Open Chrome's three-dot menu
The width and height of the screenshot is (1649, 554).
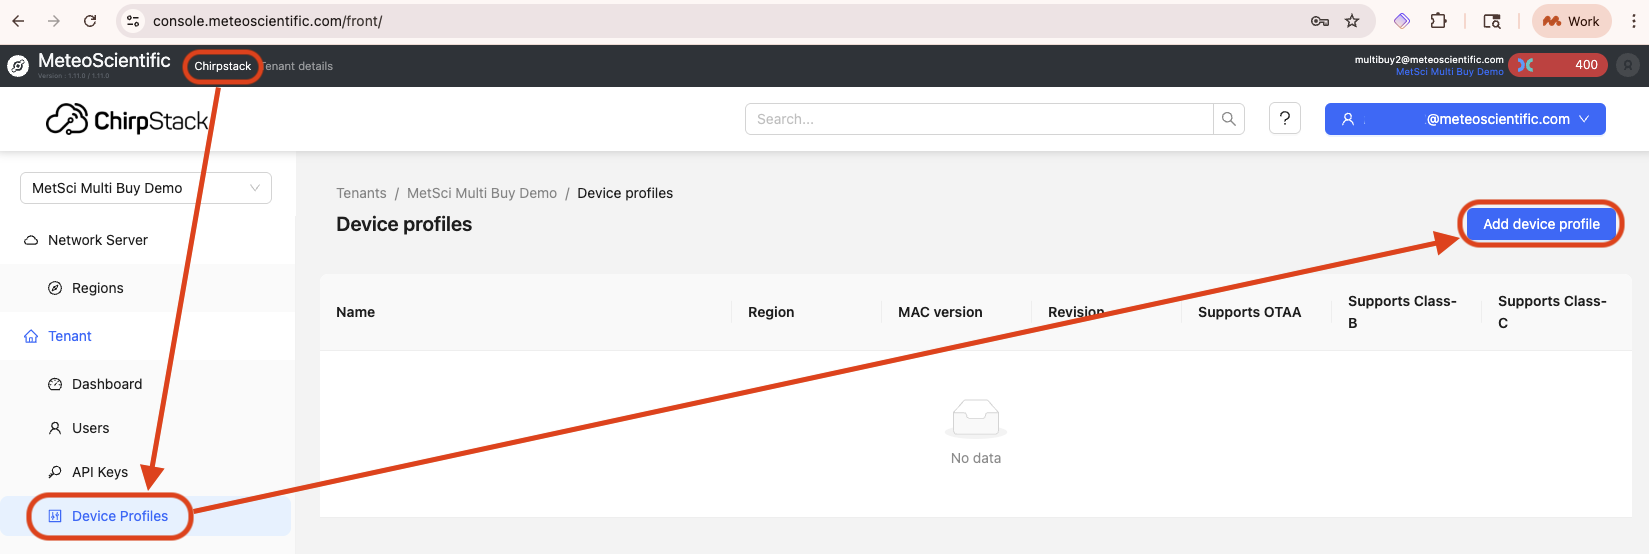[1634, 21]
